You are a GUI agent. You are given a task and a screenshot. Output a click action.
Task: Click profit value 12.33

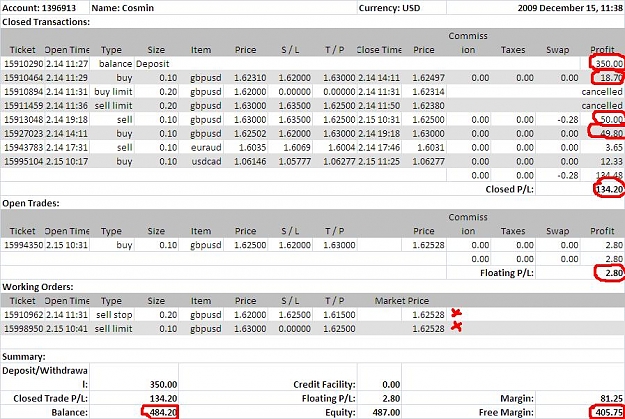click(x=612, y=161)
